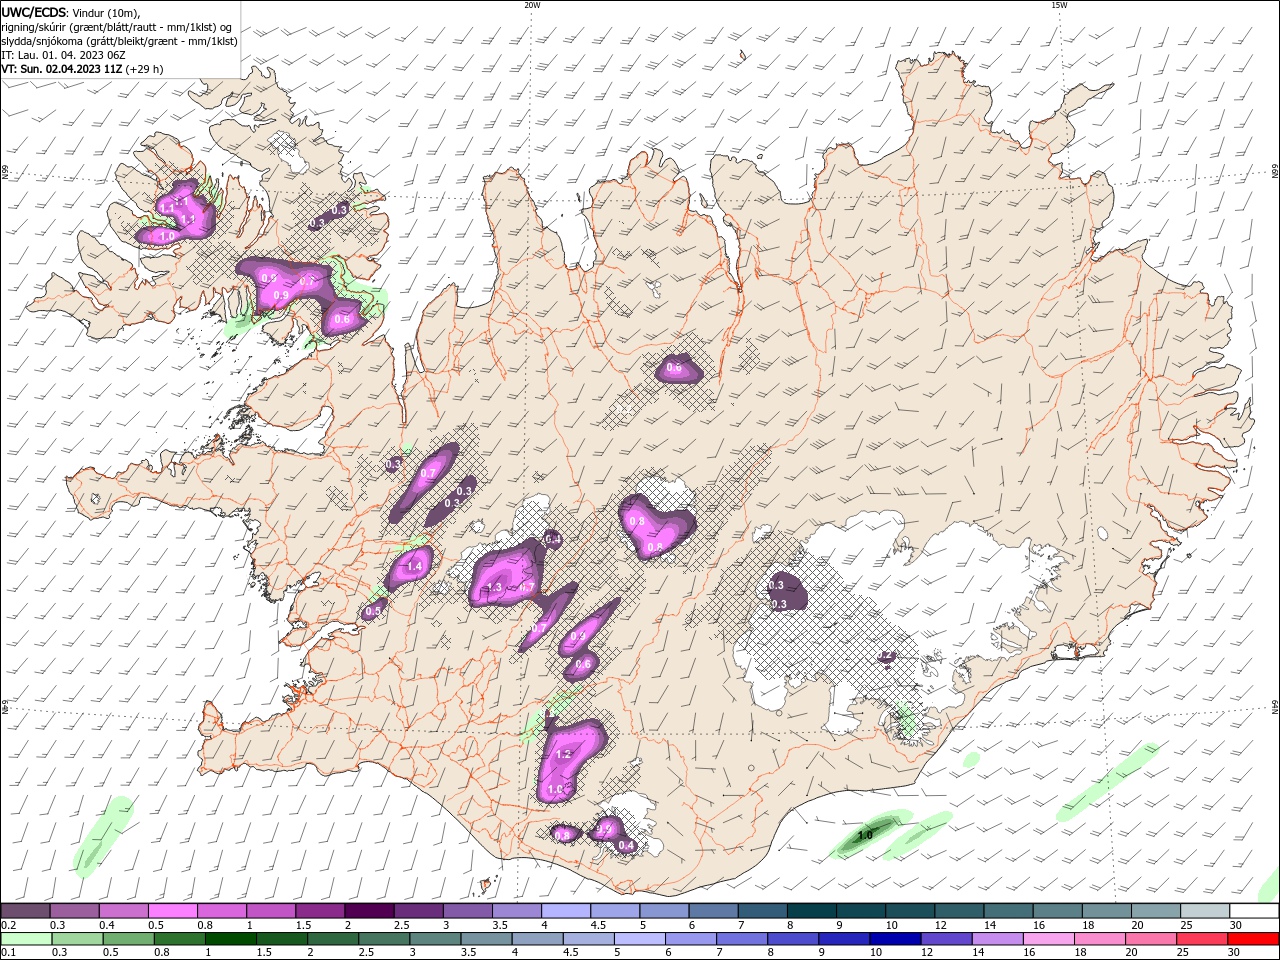The height and width of the screenshot is (960, 1280).
Task: Click the '1.4' precipitation value on map
Action: [415, 566]
